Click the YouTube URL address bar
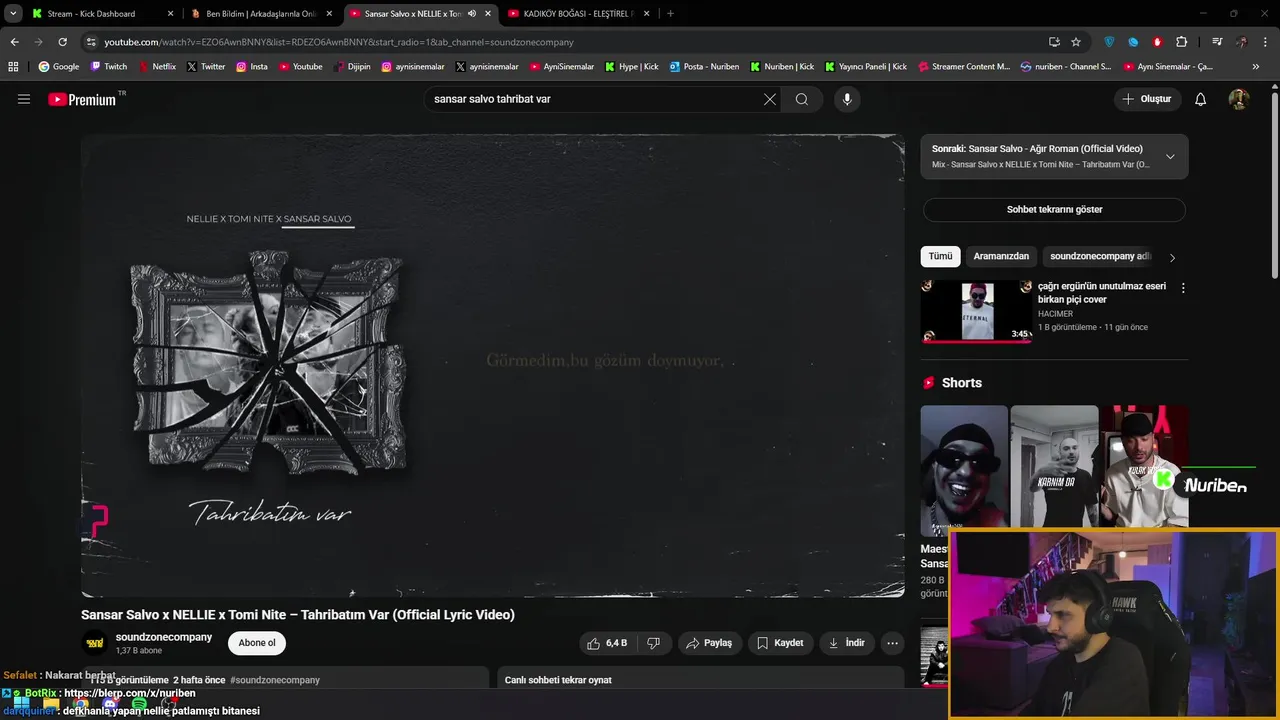Screen dimensions: 1280x720 click(560, 42)
